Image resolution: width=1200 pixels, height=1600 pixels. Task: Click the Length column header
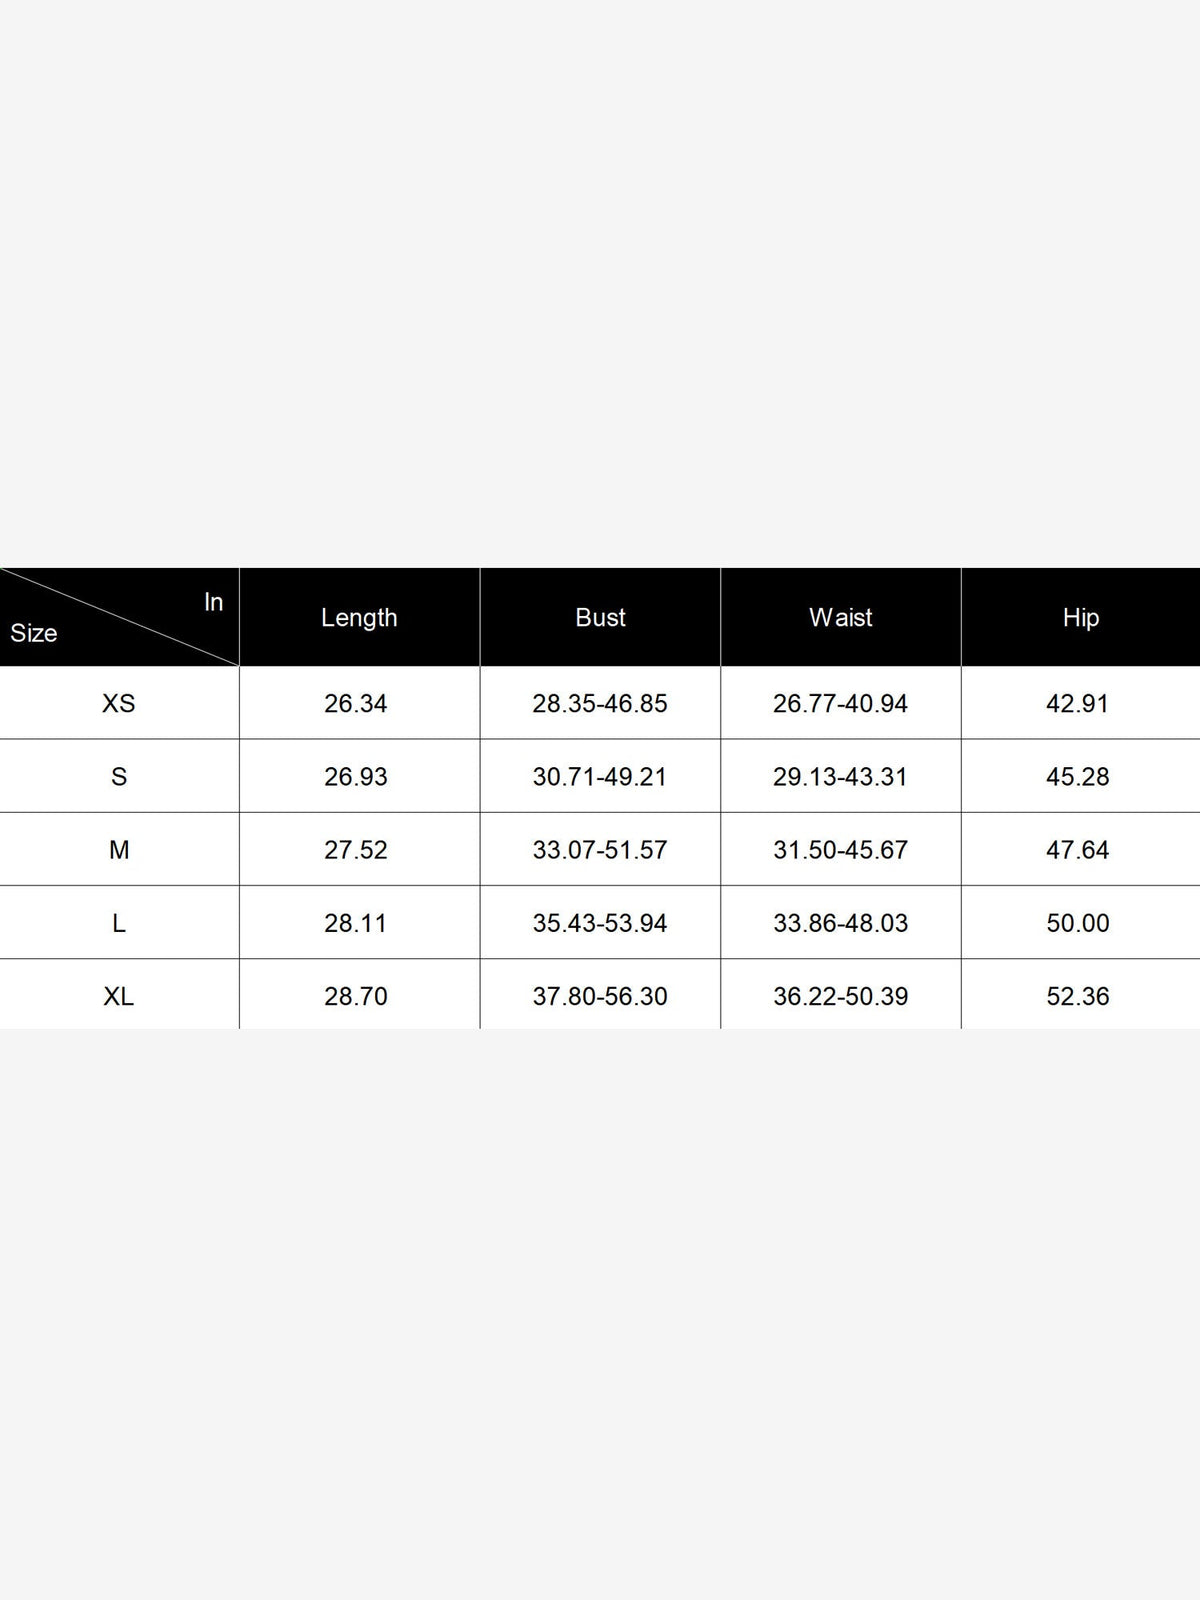pyautogui.click(x=359, y=618)
